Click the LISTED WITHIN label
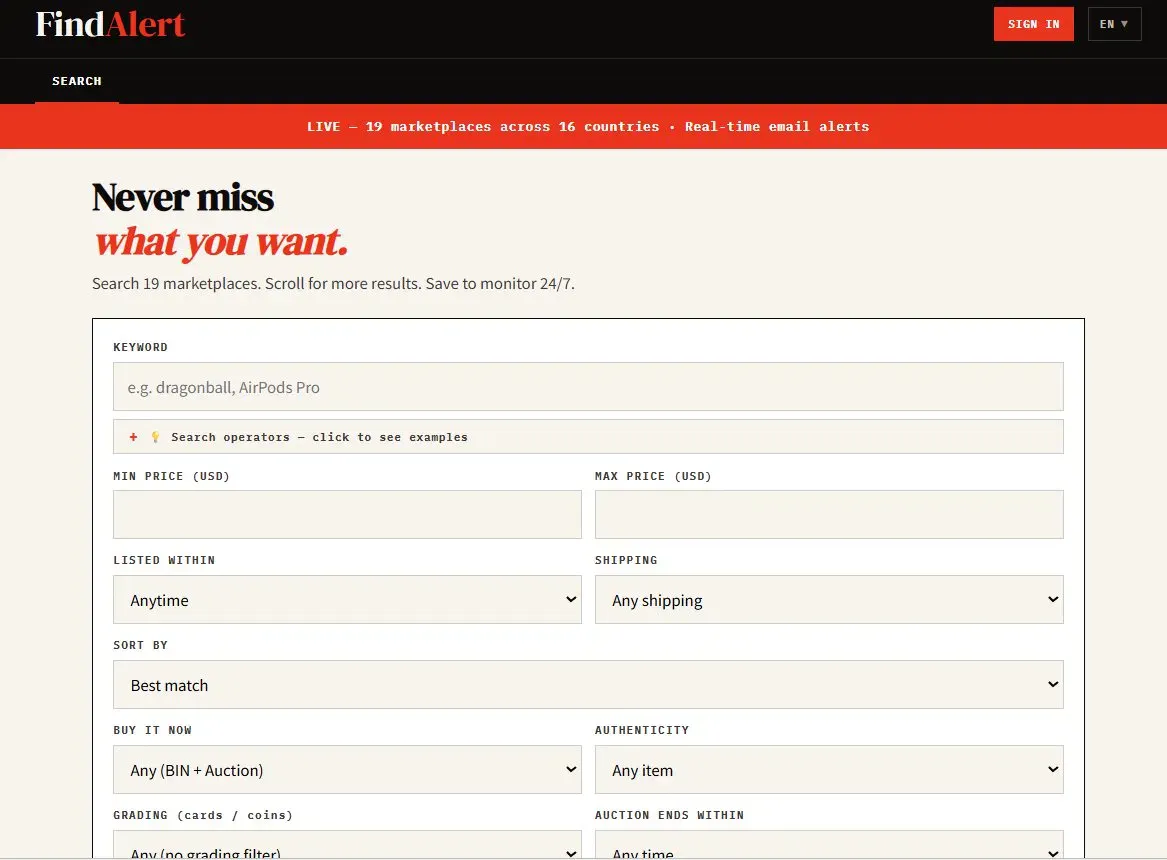Viewport: 1167px width, 860px height. tap(164, 560)
